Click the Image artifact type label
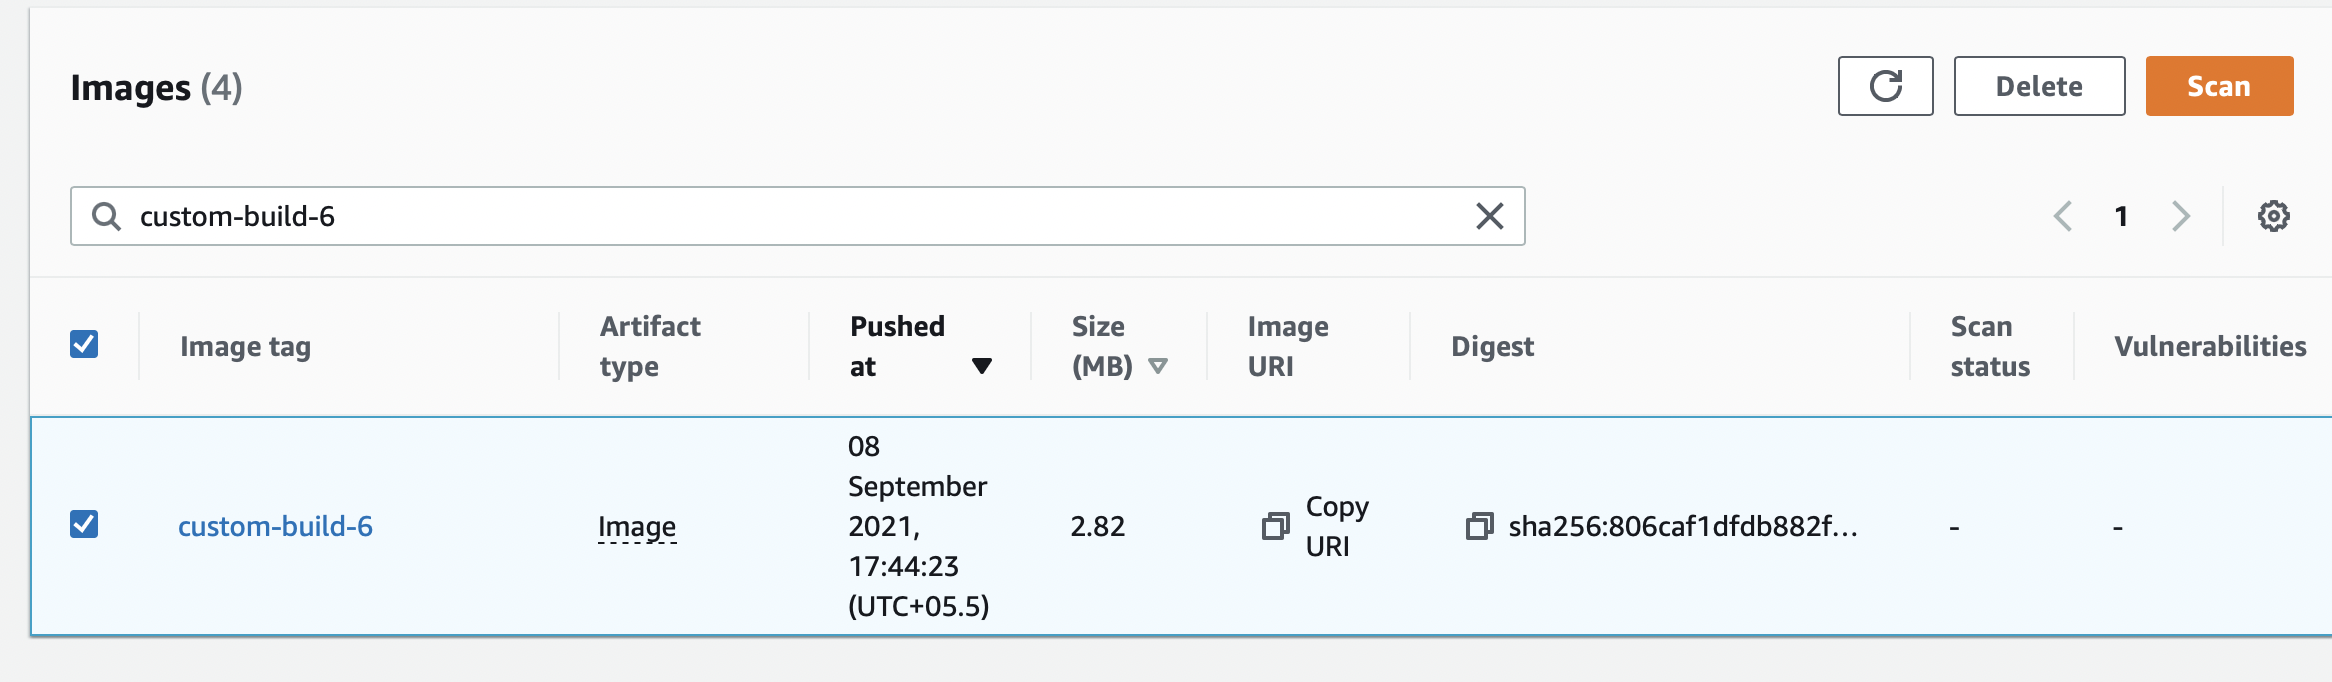2332x682 pixels. tap(637, 526)
